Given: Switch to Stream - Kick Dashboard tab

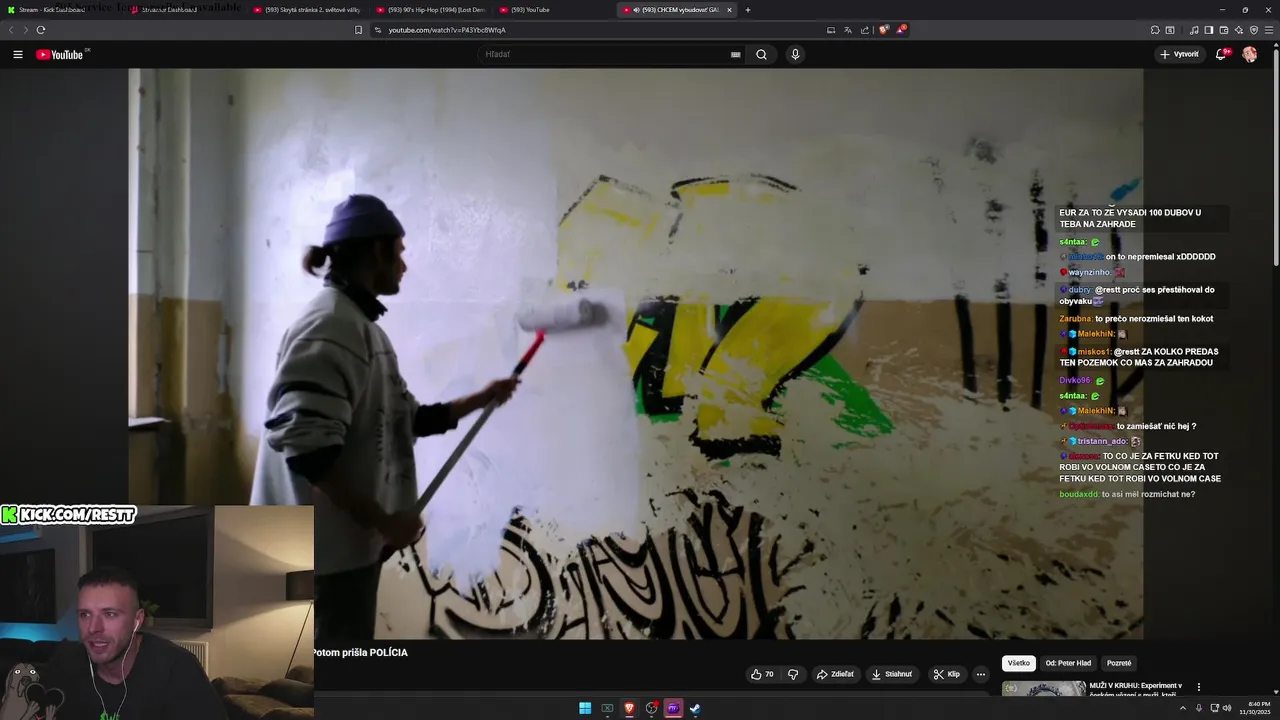Looking at the screenshot, I should point(60,10).
